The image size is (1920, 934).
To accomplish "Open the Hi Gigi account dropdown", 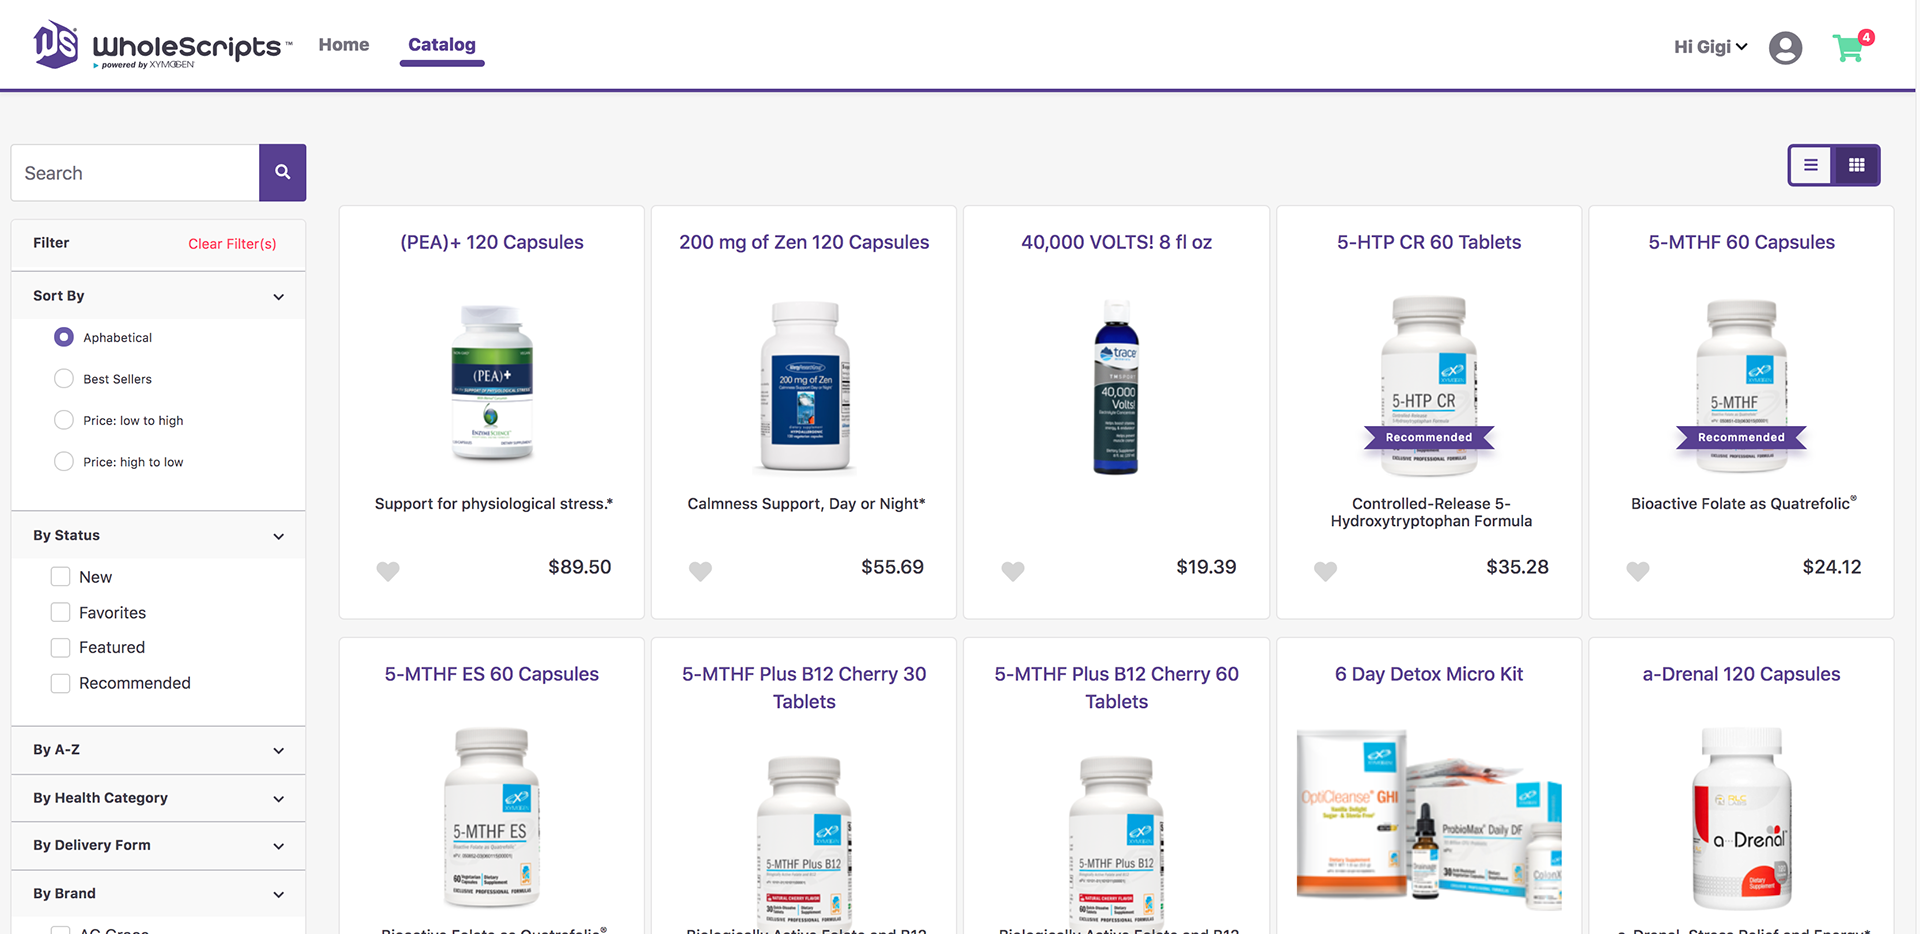I will (x=1710, y=47).
